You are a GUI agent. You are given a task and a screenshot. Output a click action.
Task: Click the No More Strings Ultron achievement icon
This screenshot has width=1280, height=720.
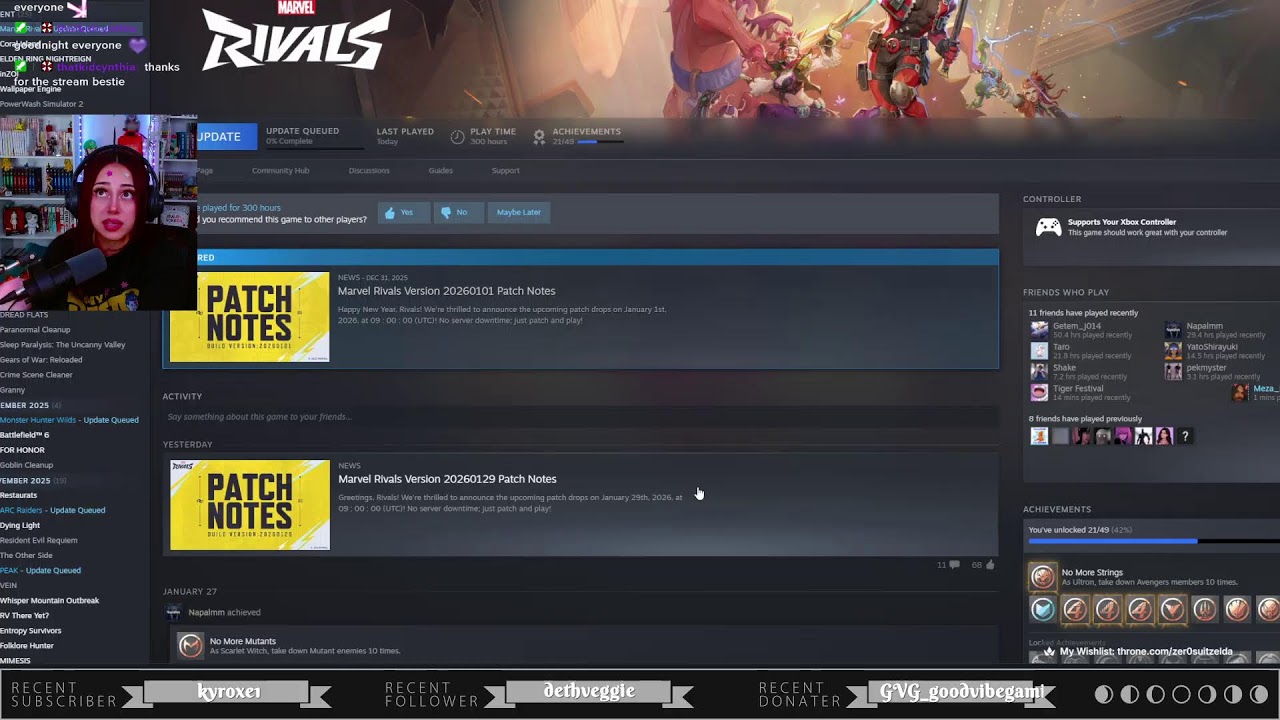(x=1042, y=576)
